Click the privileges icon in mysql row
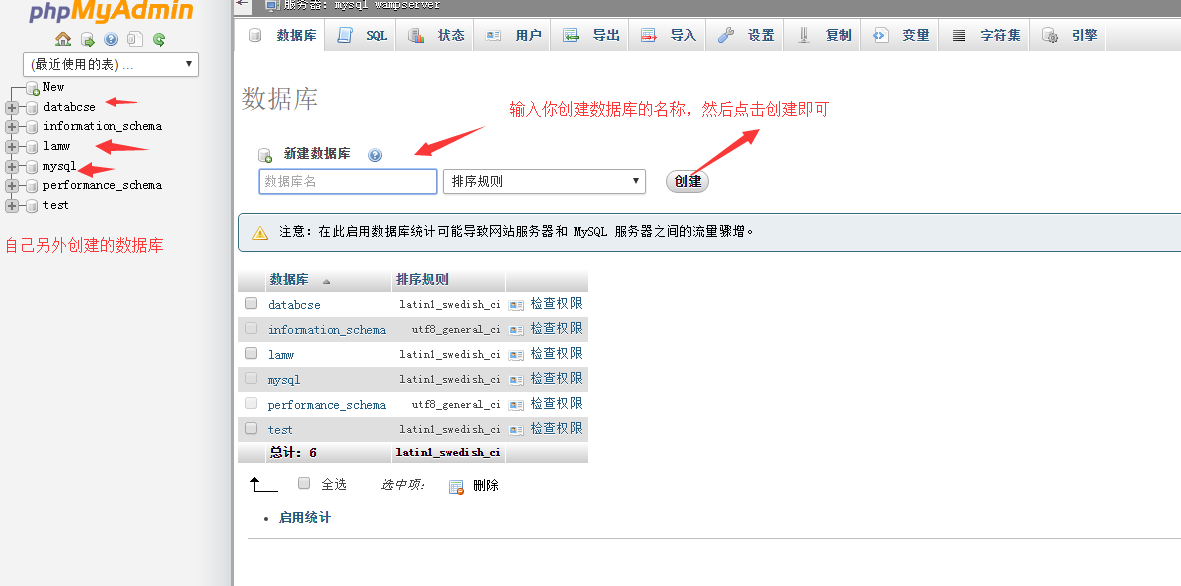The width and height of the screenshot is (1181, 586). point(516,380)
